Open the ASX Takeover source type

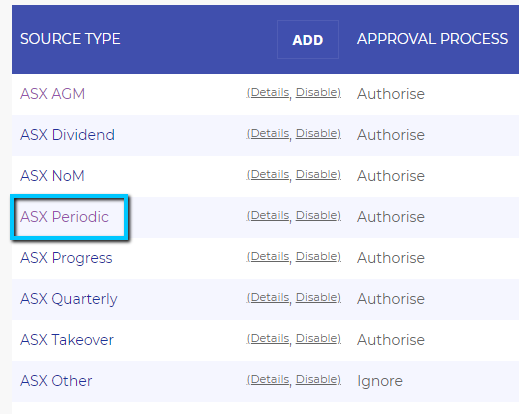click(x=67, y=340)
